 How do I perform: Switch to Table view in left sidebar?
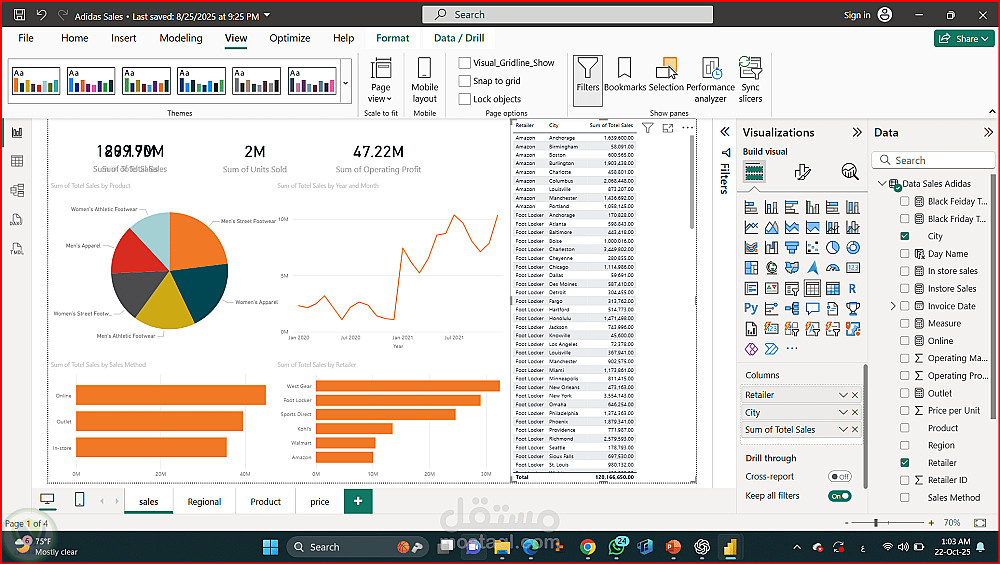[17, 161]
